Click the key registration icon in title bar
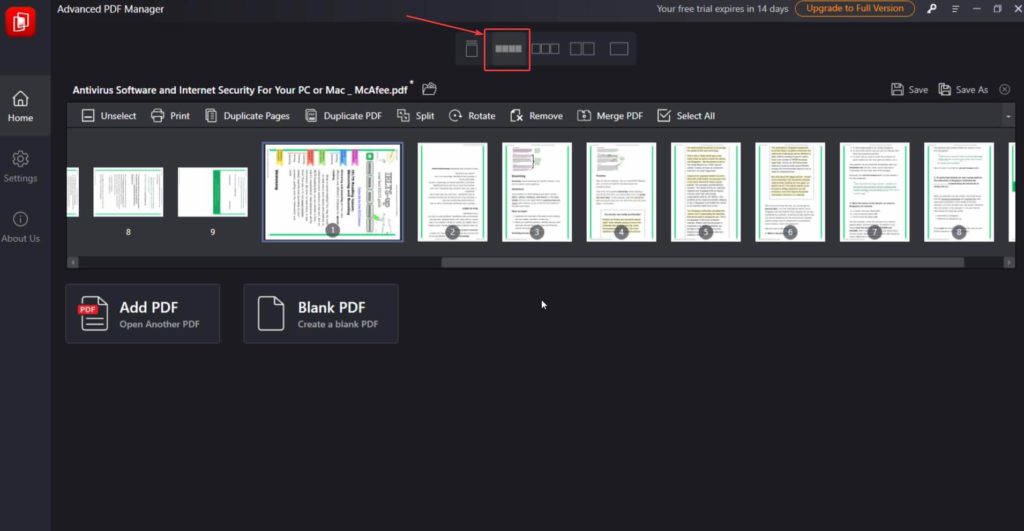The height and width of the screenshot is (531, 1024). pos(932,8)
